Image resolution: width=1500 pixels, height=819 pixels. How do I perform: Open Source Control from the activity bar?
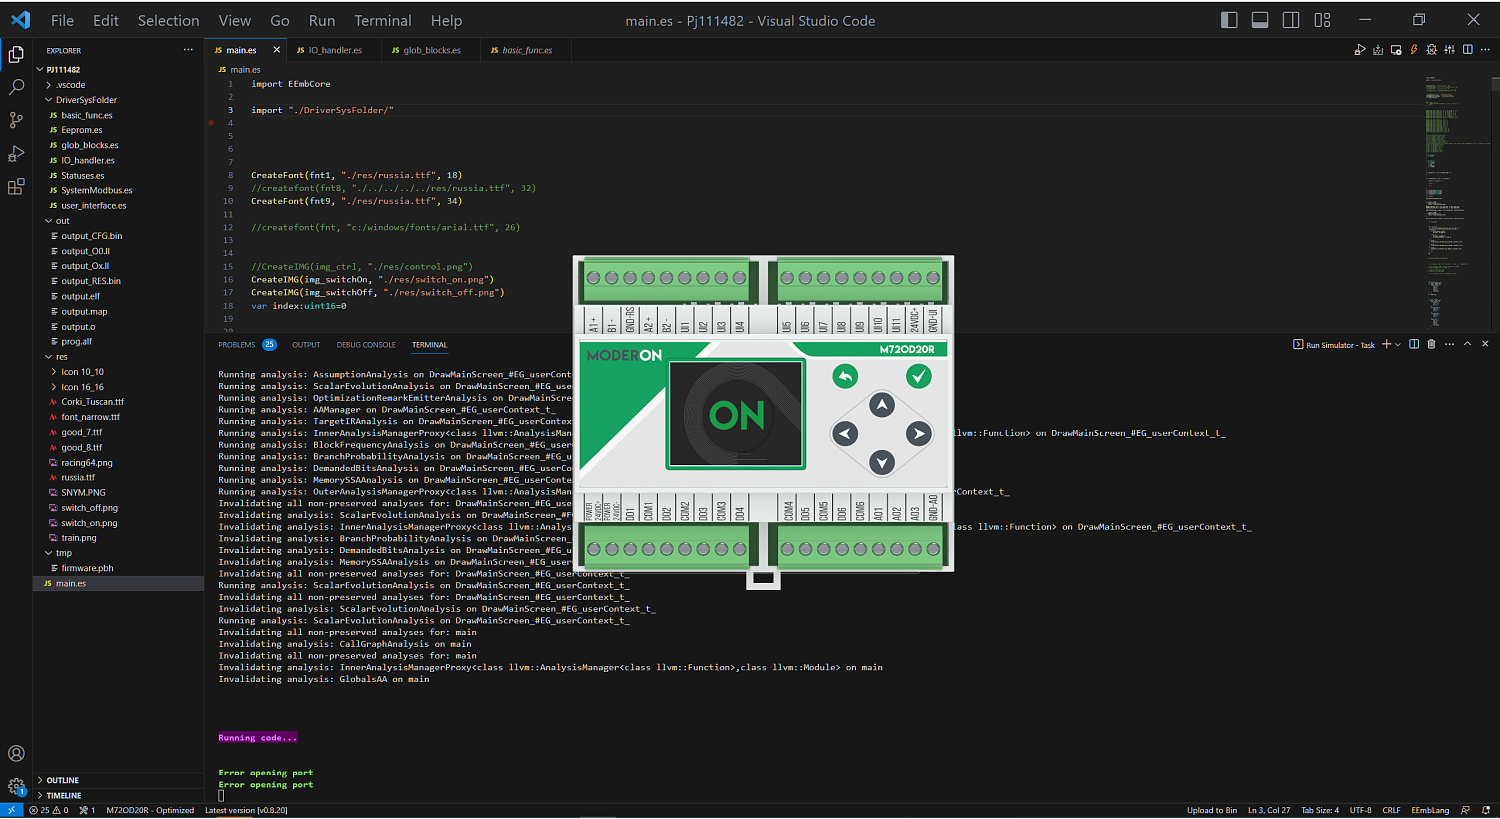[x=14, y=119]
